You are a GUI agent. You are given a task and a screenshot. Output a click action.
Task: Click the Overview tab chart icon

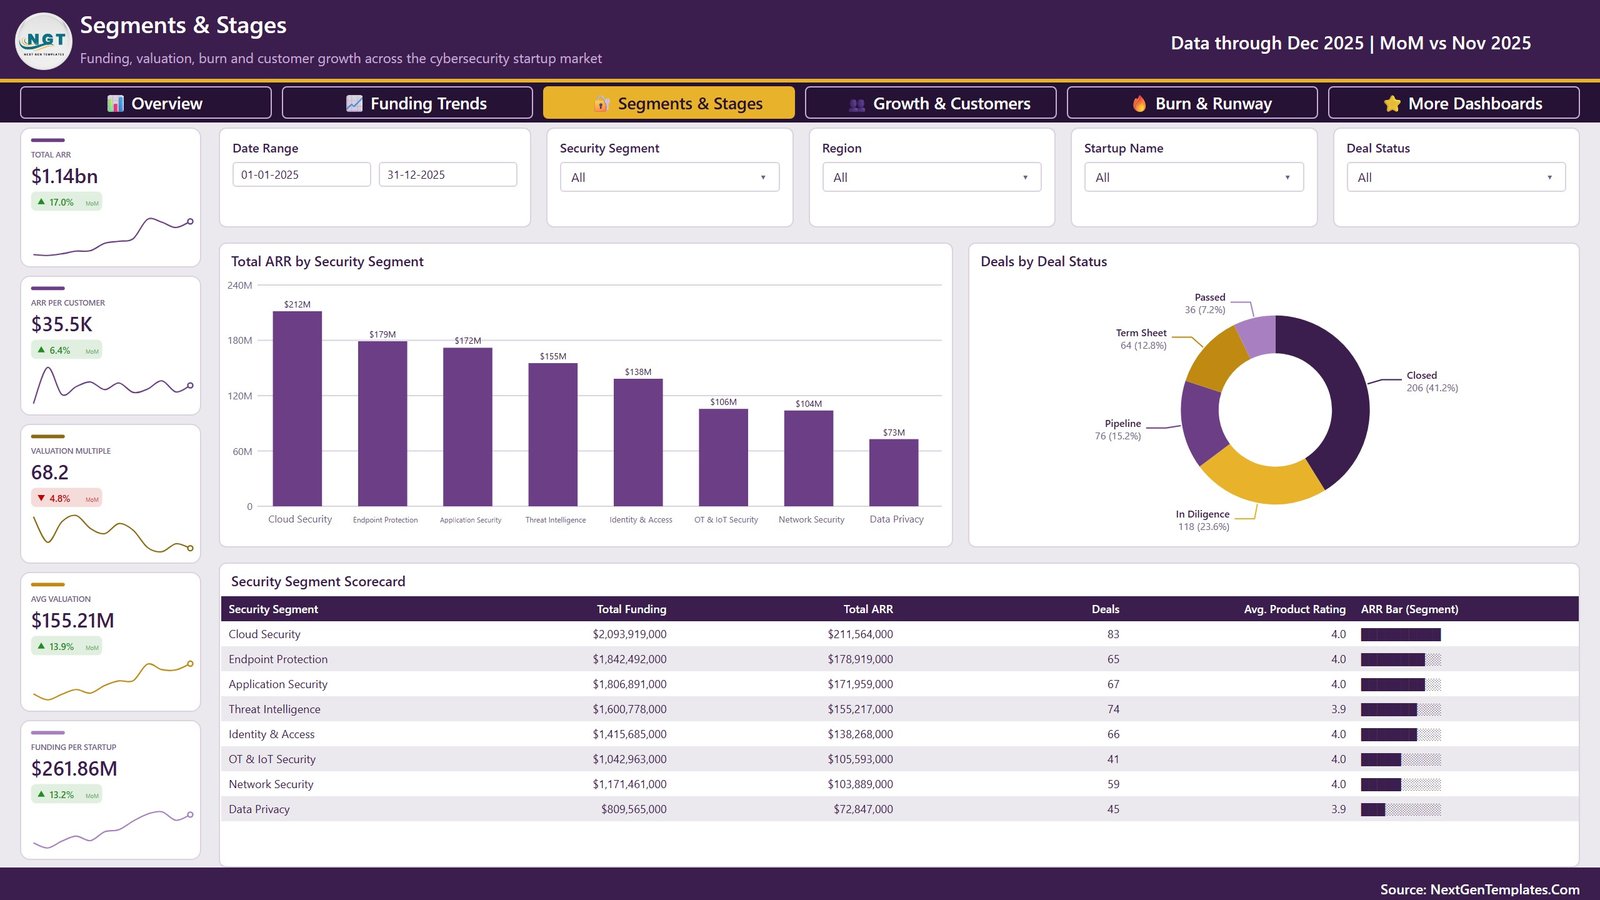point(116,103)
